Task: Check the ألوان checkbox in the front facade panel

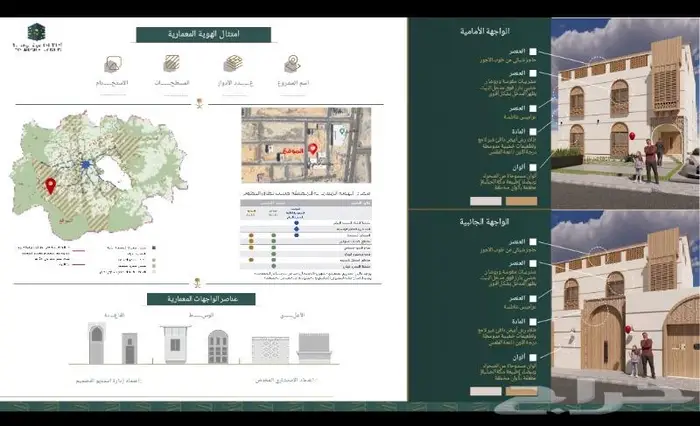Action: [533, 167]
